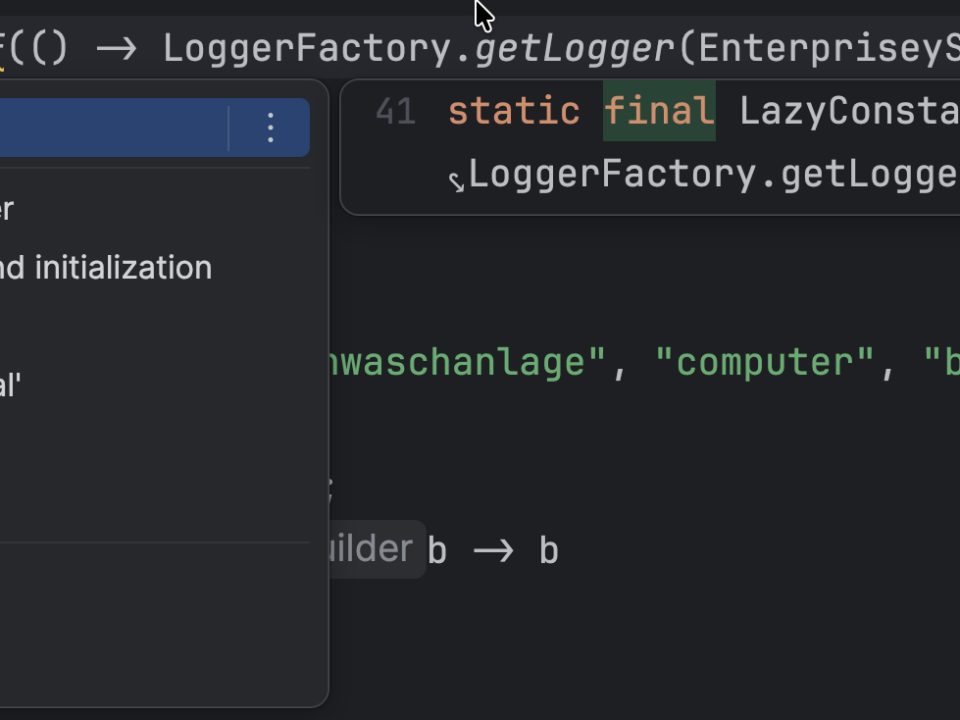Click line number 41 in the preview
The image size is (960, 720).
(x=395, y=111)
